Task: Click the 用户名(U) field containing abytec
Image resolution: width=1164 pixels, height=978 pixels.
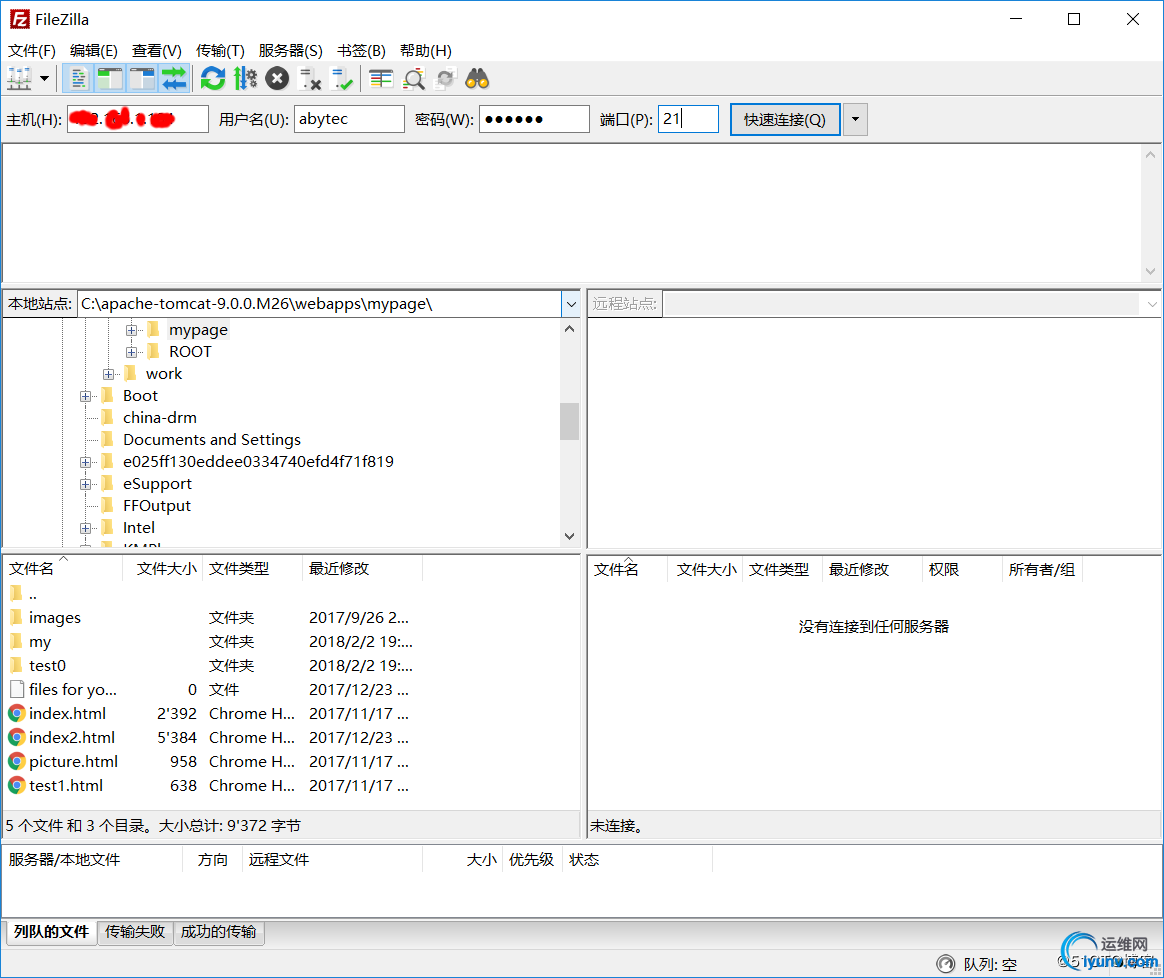Action: [x=349, y=119]
